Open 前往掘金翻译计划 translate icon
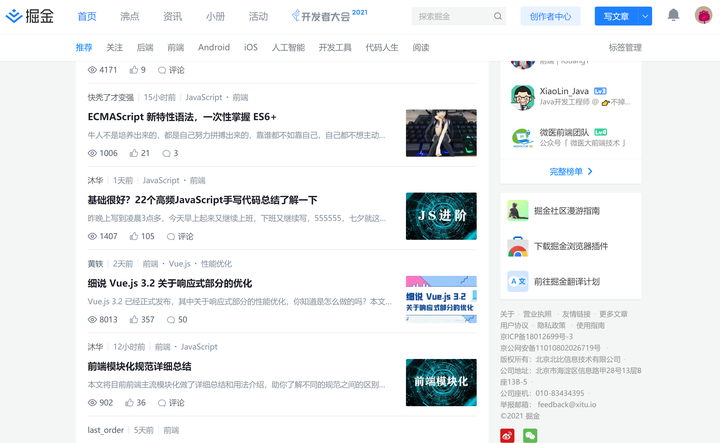 pyautogui.click(x=518, y=281)
